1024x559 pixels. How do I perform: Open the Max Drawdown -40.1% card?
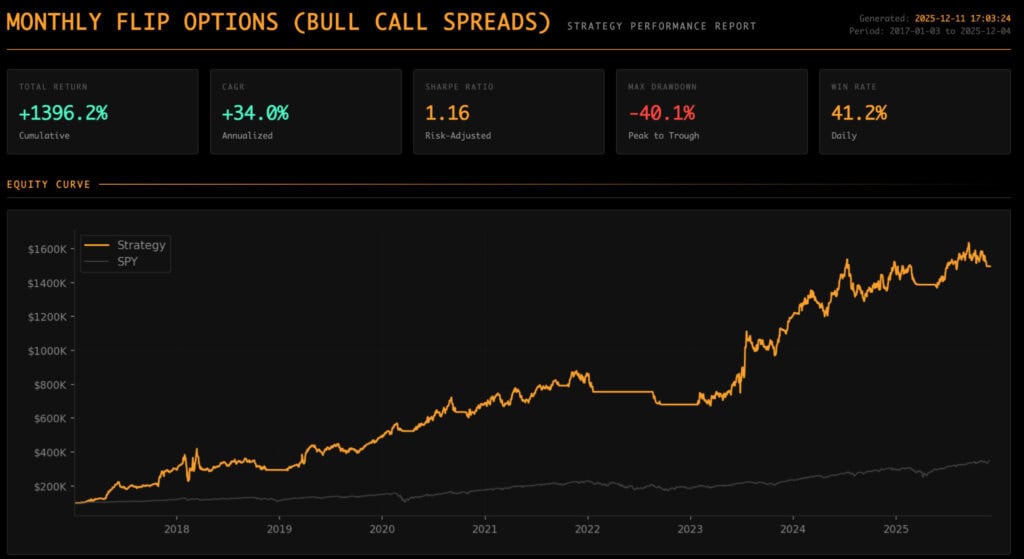tap(711, 111)
